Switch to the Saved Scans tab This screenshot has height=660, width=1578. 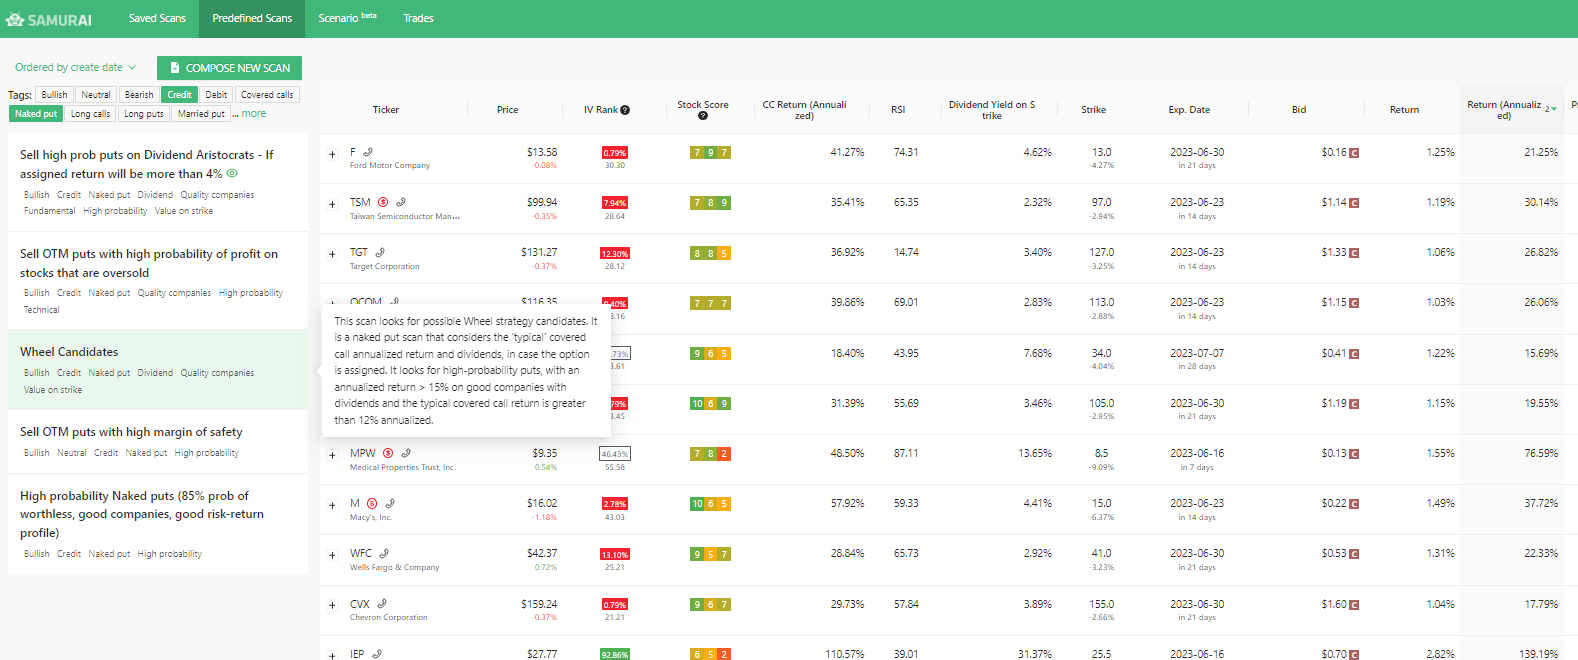(x=157, y=18)
